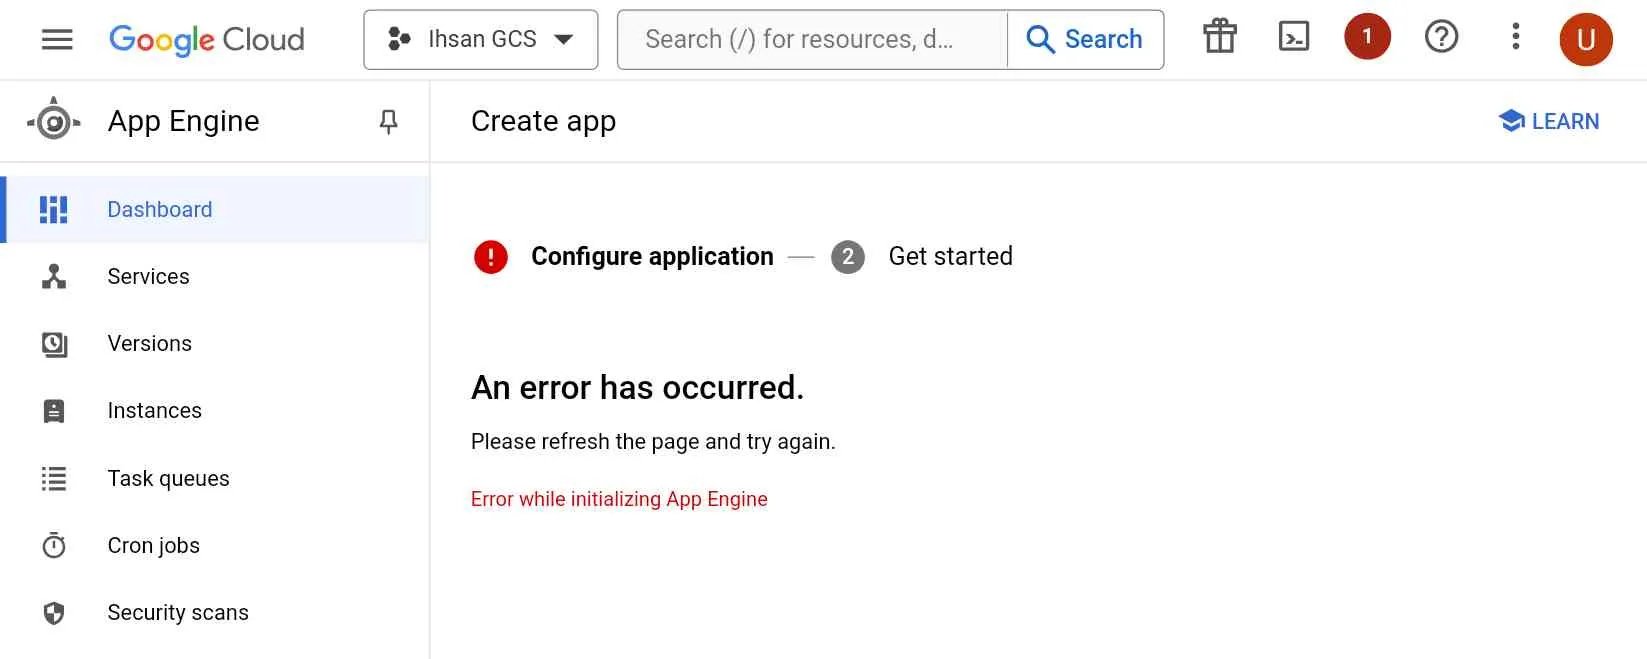Click the 'App Engine' sidebar title
This screenshot has height=659, width=1647.
pos(183,121)
